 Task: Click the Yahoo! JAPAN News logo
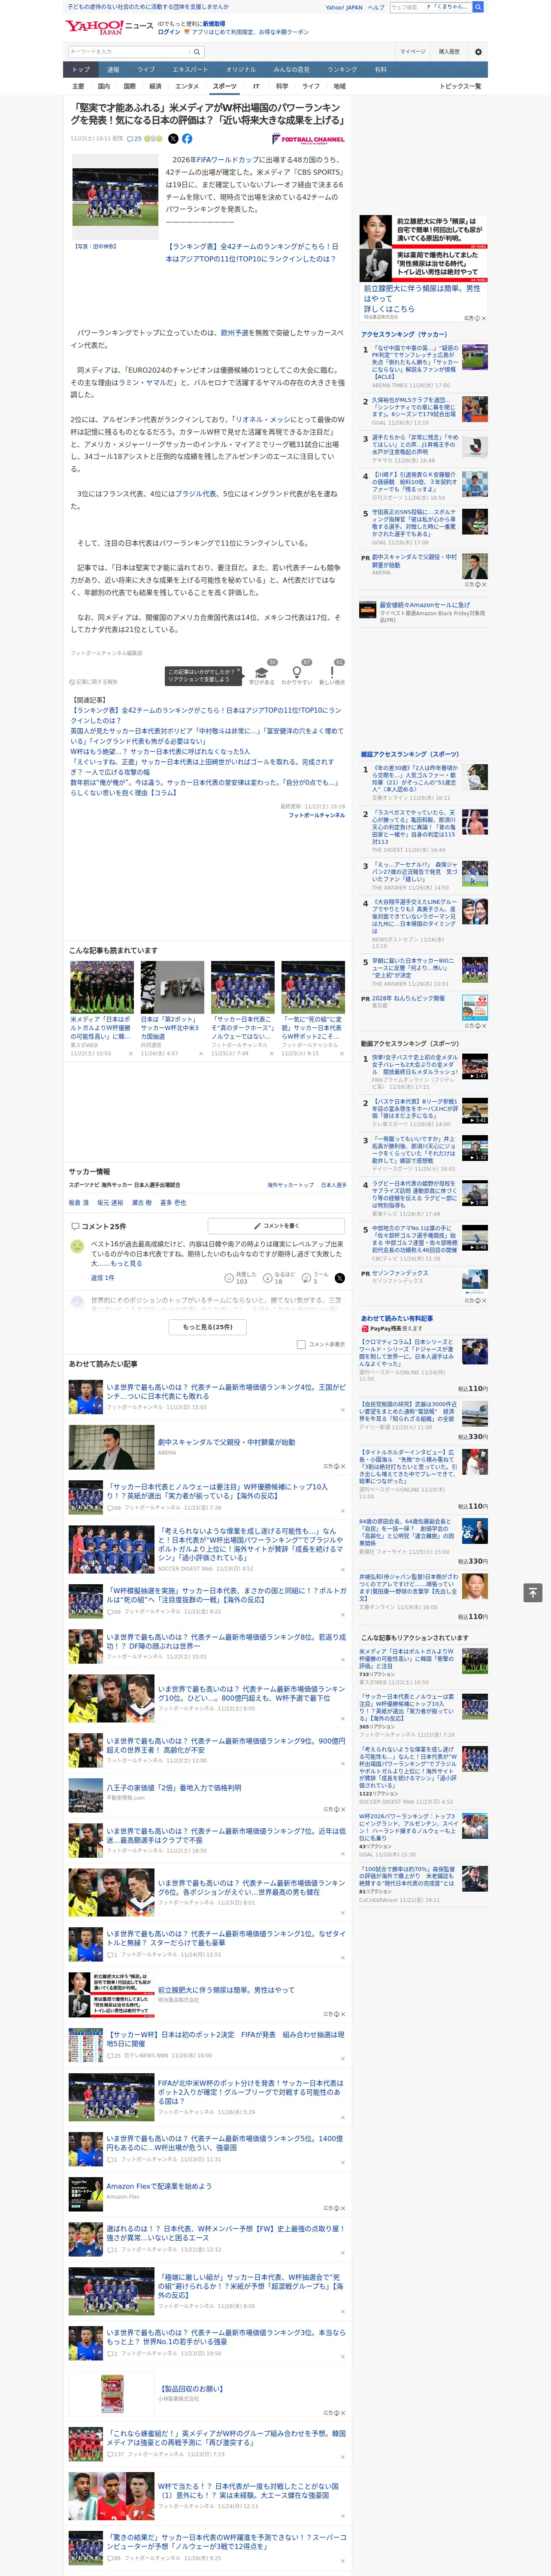pos(109,27)
